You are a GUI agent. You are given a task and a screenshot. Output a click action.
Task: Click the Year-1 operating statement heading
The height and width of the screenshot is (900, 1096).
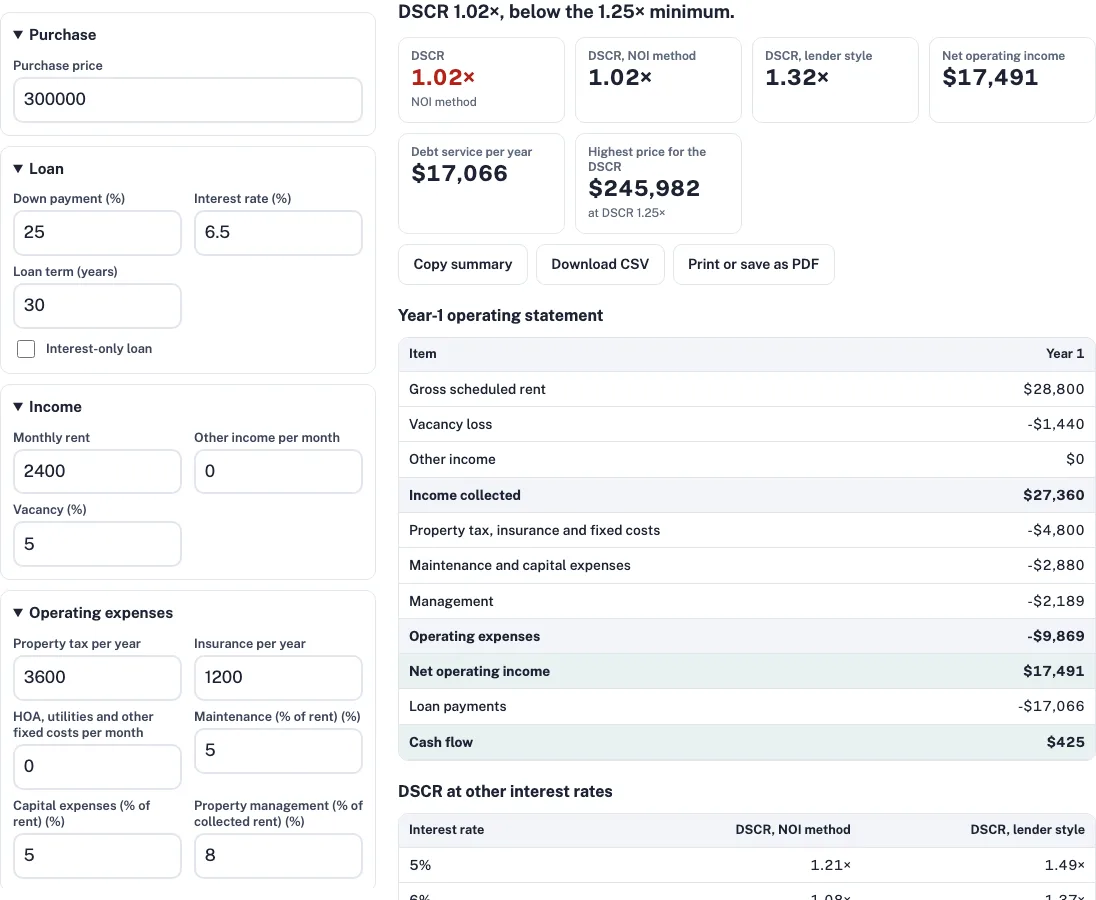[500, 315]
